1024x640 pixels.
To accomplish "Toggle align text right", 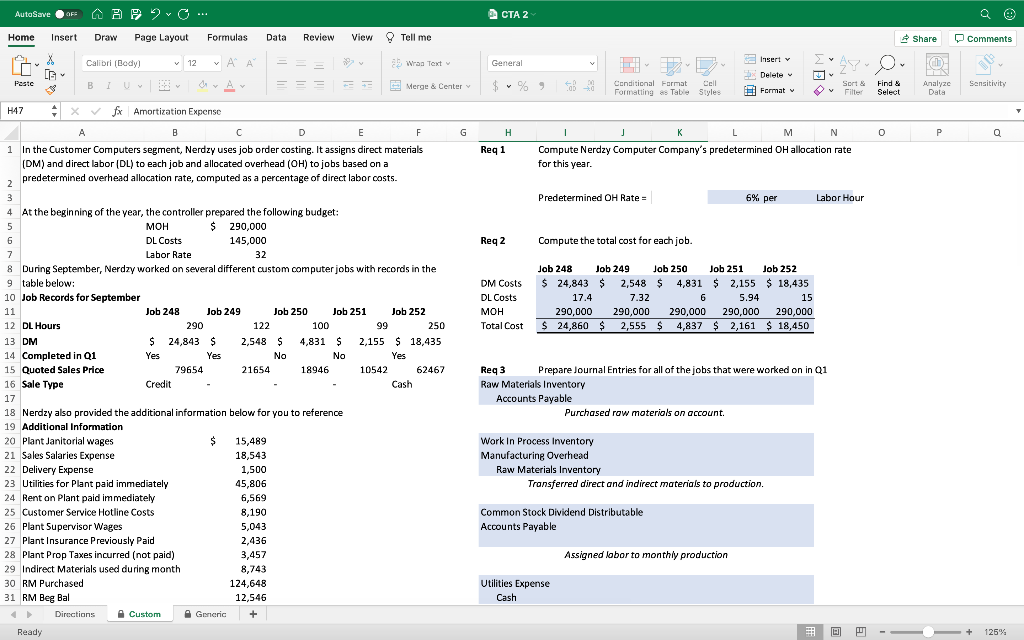I will [x=319, y=86].
